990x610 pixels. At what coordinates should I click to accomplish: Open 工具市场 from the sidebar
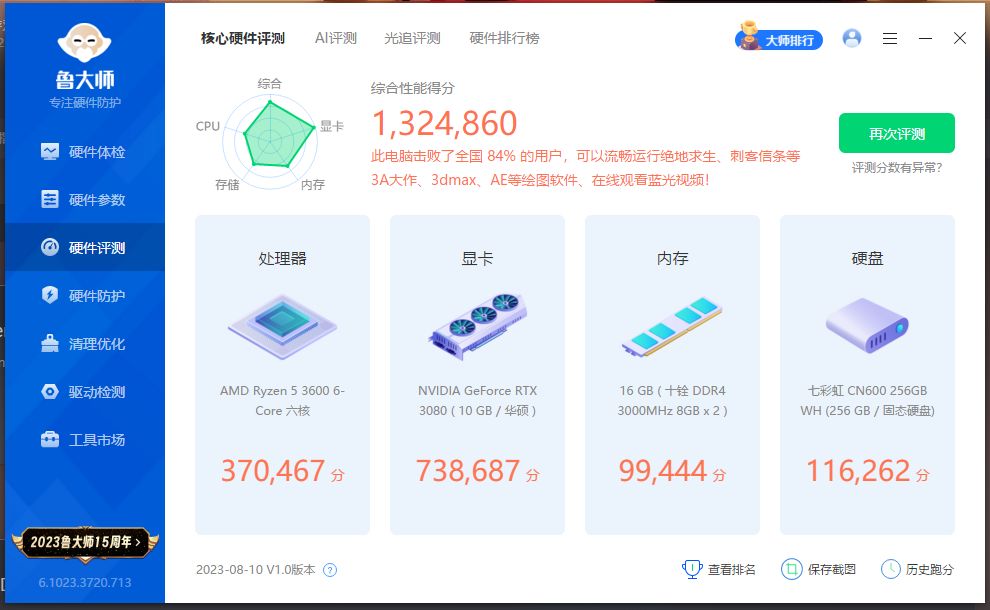(x=85, y=440)
